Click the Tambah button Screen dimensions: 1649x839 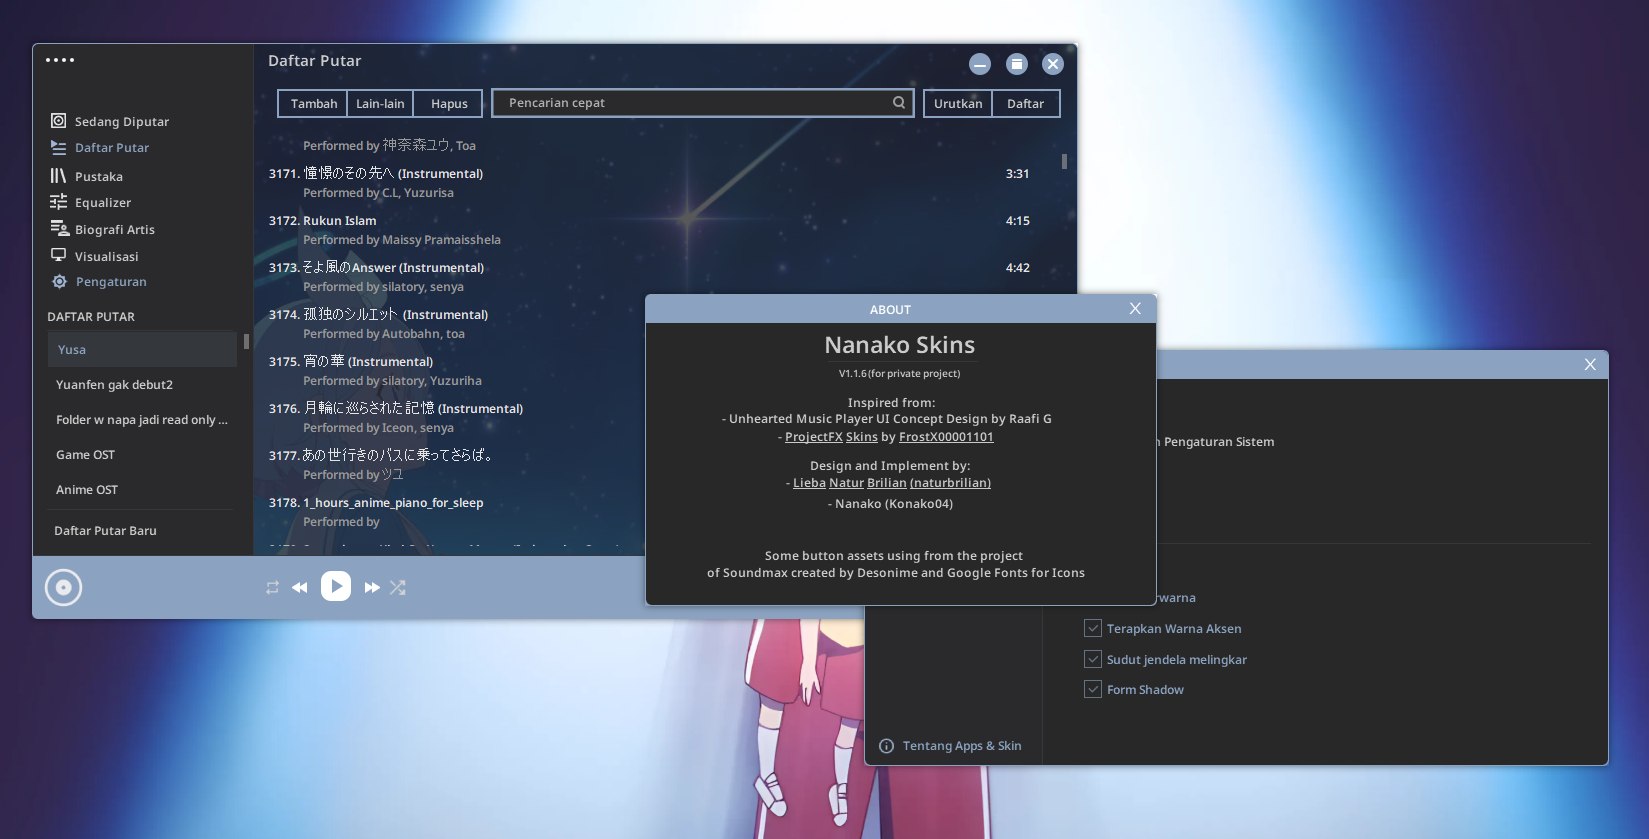coord(314,104)
